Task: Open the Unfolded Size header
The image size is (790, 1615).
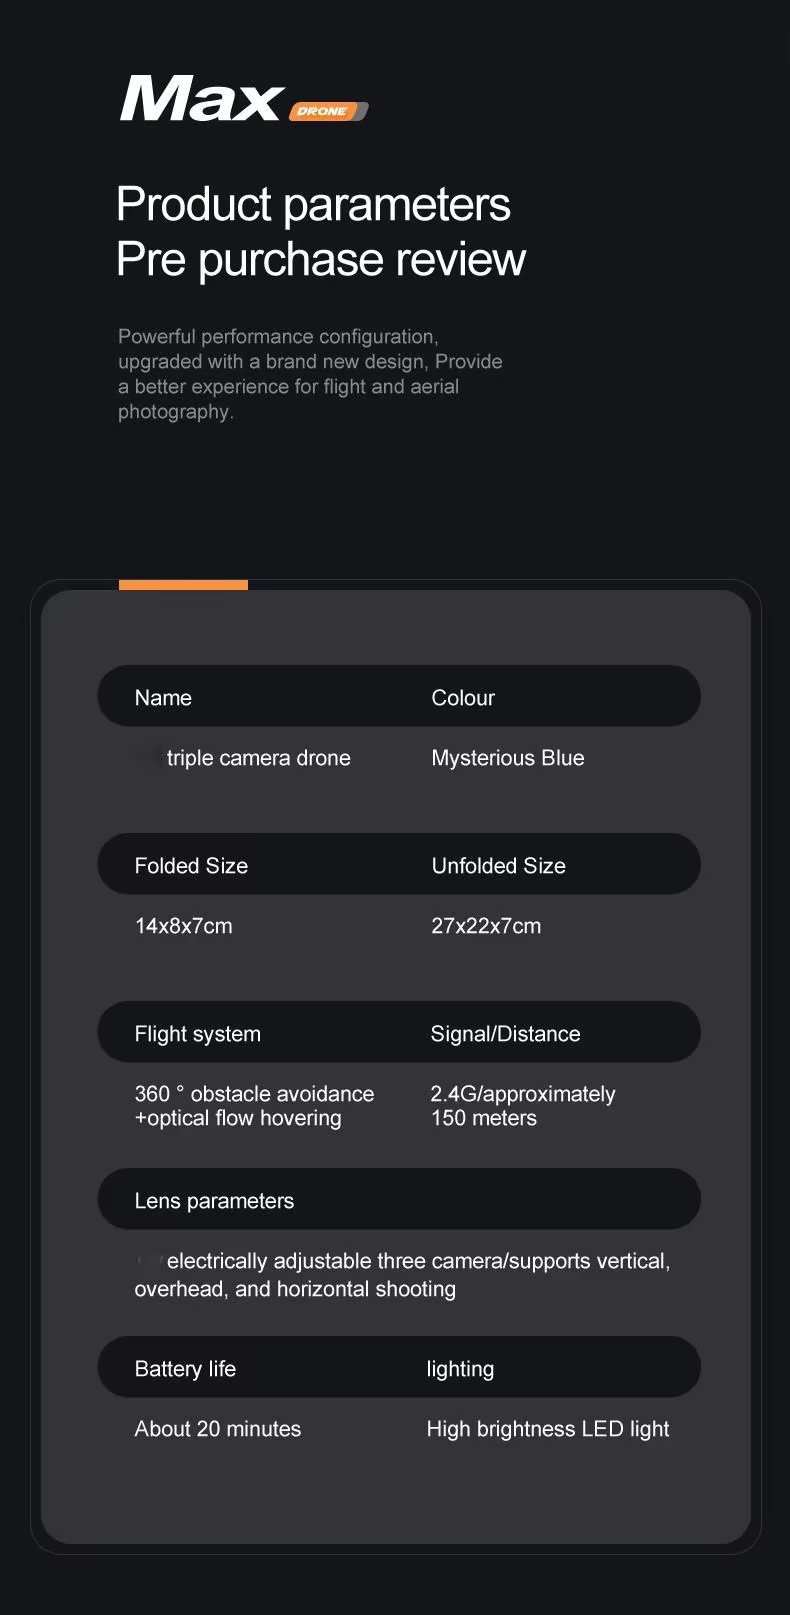Action: [x=498, y=866]
